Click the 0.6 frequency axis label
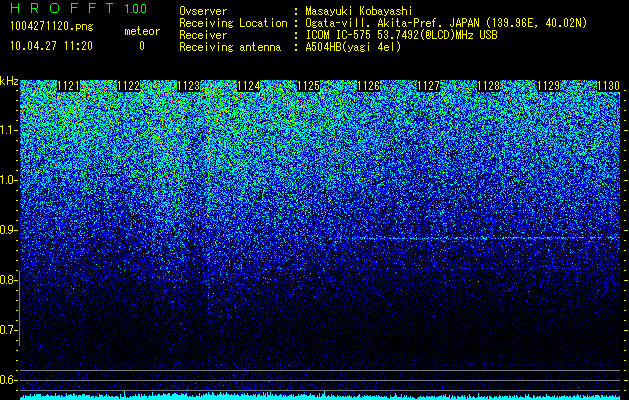Viewport: 629px width, 400px height. coord(9,380)
